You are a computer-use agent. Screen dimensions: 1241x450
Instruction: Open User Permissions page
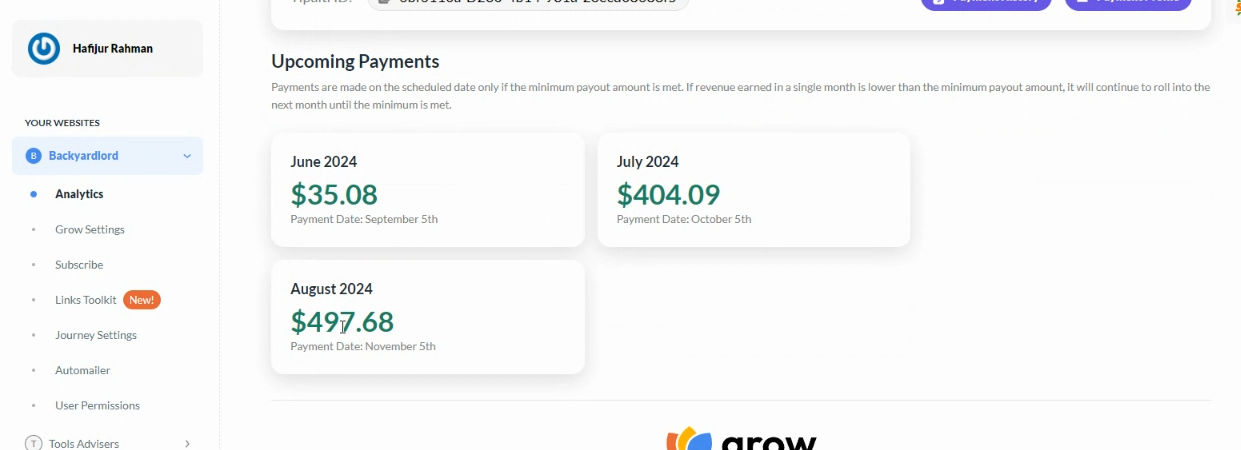pyautogui.click(x=98, y=405)
